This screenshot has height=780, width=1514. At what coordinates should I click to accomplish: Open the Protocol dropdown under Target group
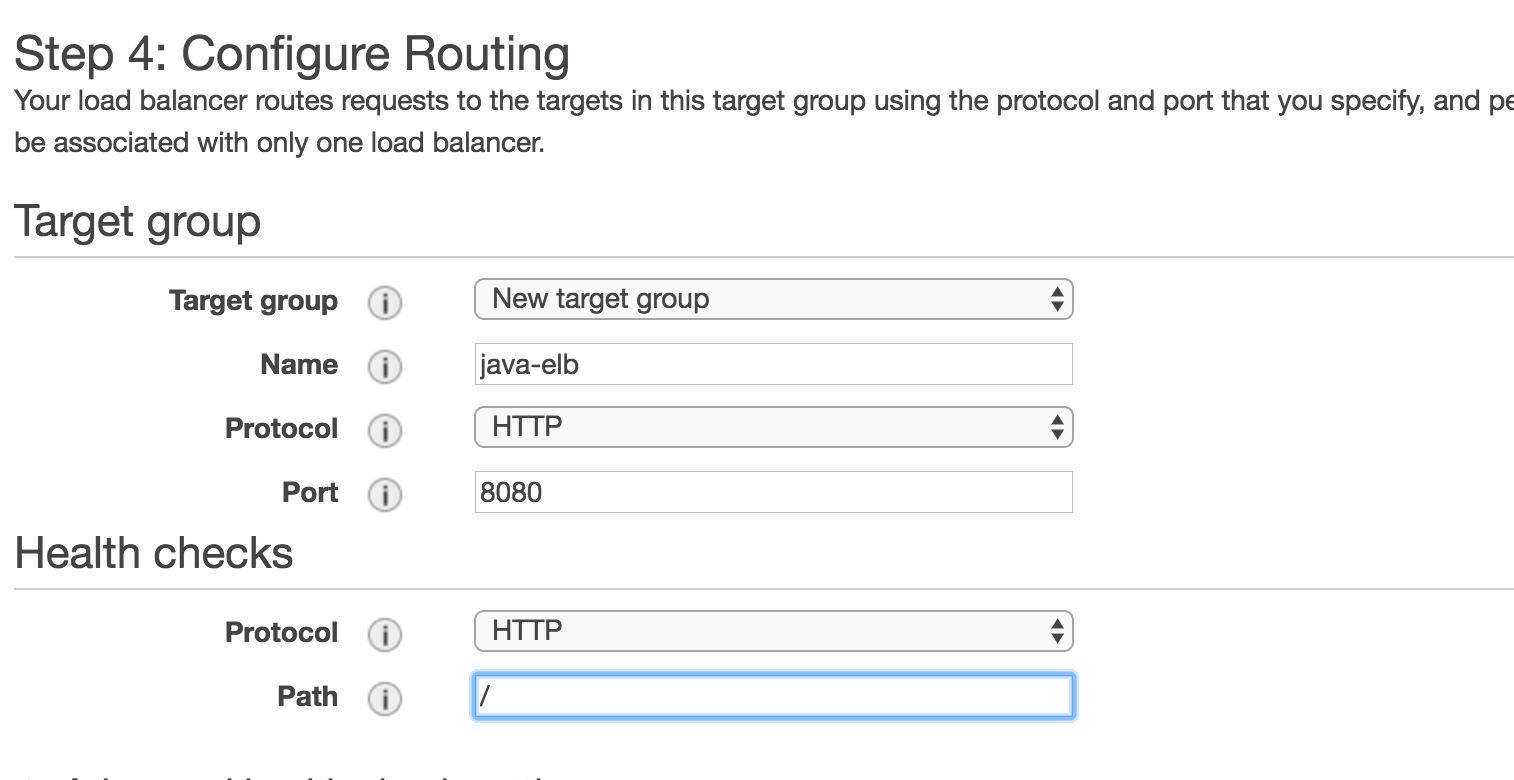[x=773, y=426]
